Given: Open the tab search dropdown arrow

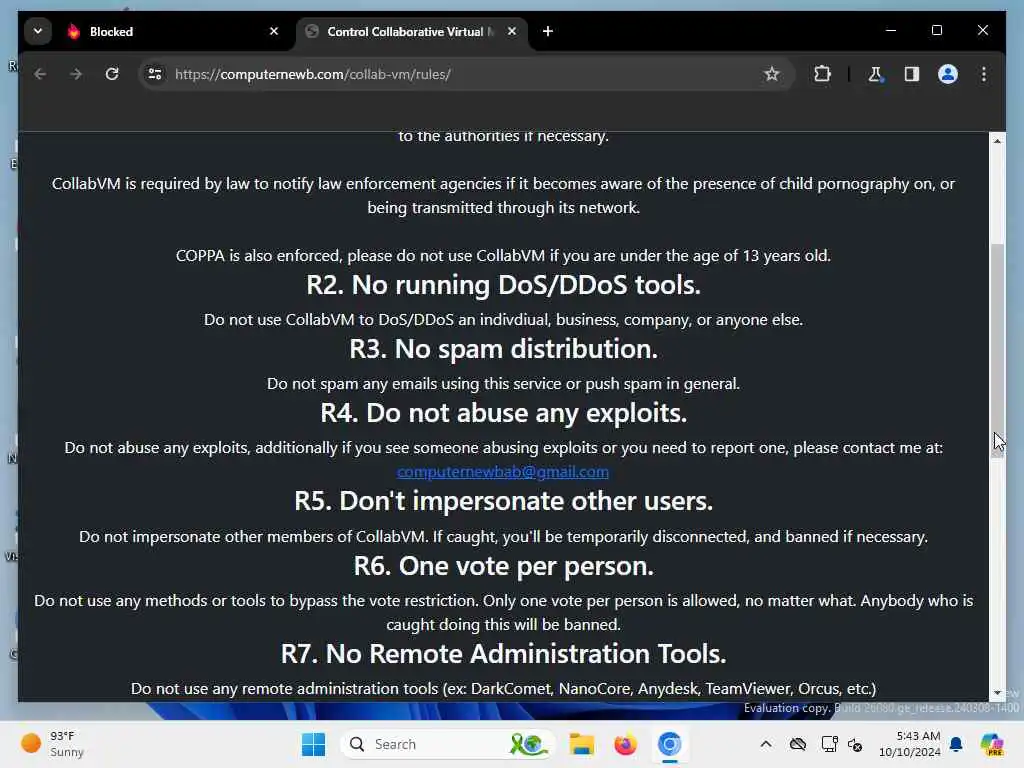Looking at the screenshot, I should point(38,31).
